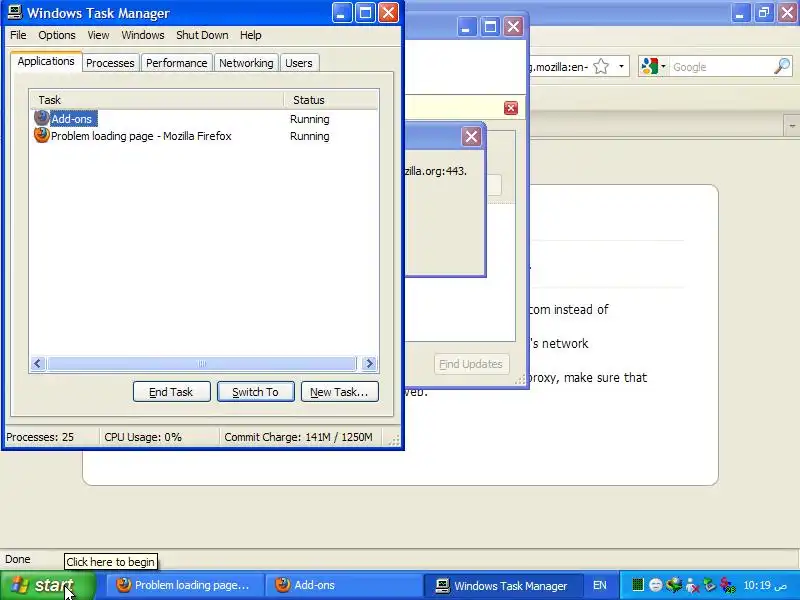Click the Switch To button
This screenshot has width=800, height=600.
pos(256,392)
